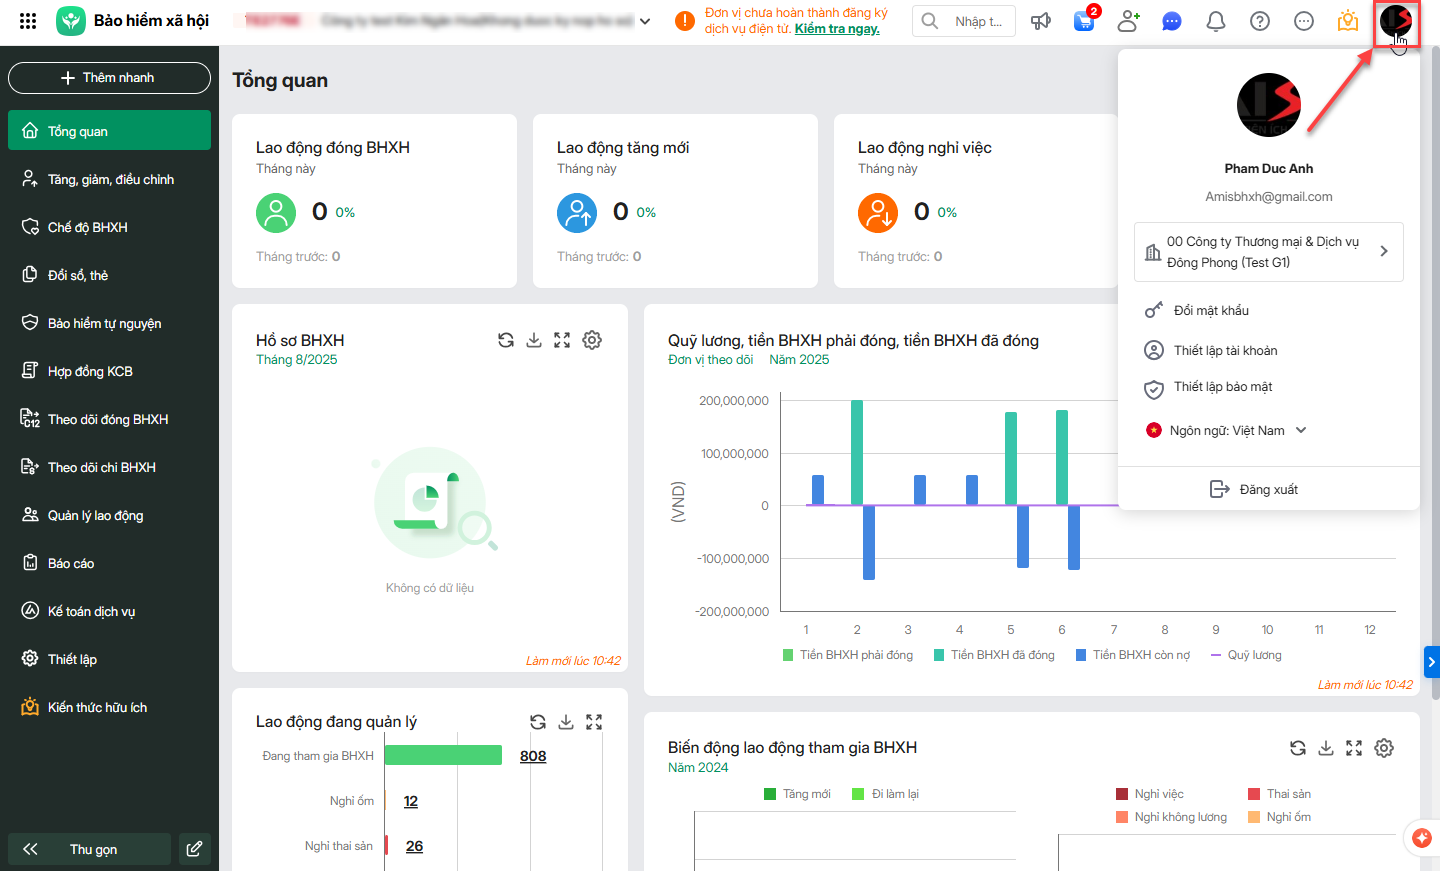Open the shopping cart icon
Image resolution: width=1440 pixels, height=871 pixels.
pos(1084,21)
